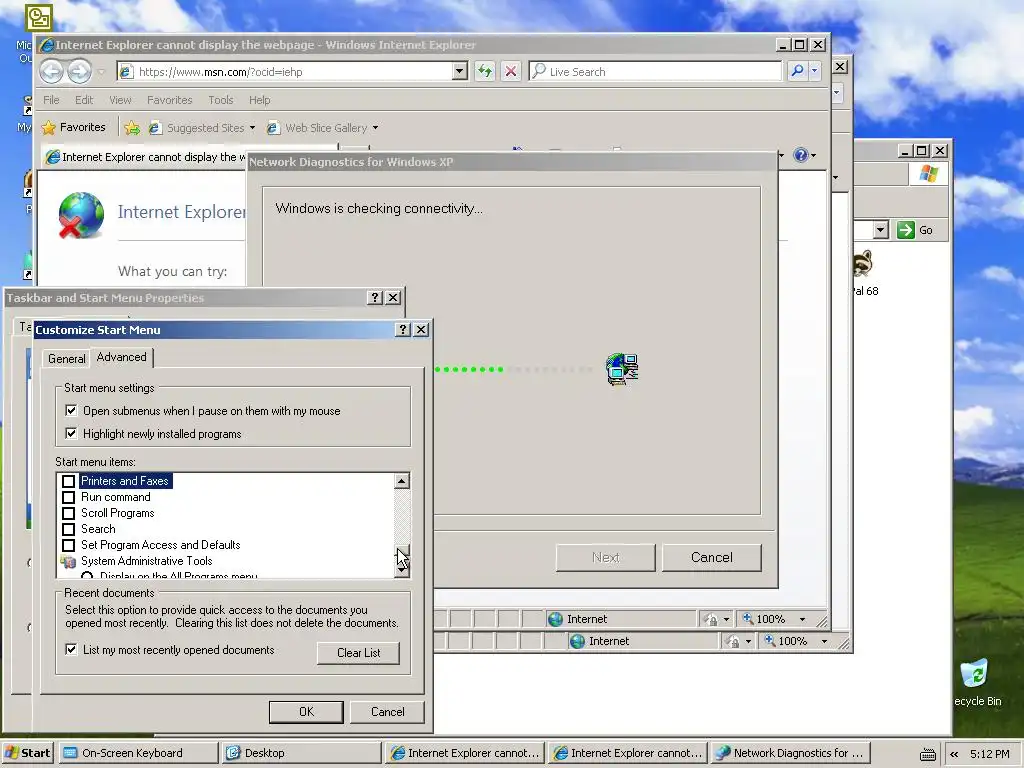The image size is (1024, 768).
Task: Click the red Stop loading icon
Action: tap(511, 71)
